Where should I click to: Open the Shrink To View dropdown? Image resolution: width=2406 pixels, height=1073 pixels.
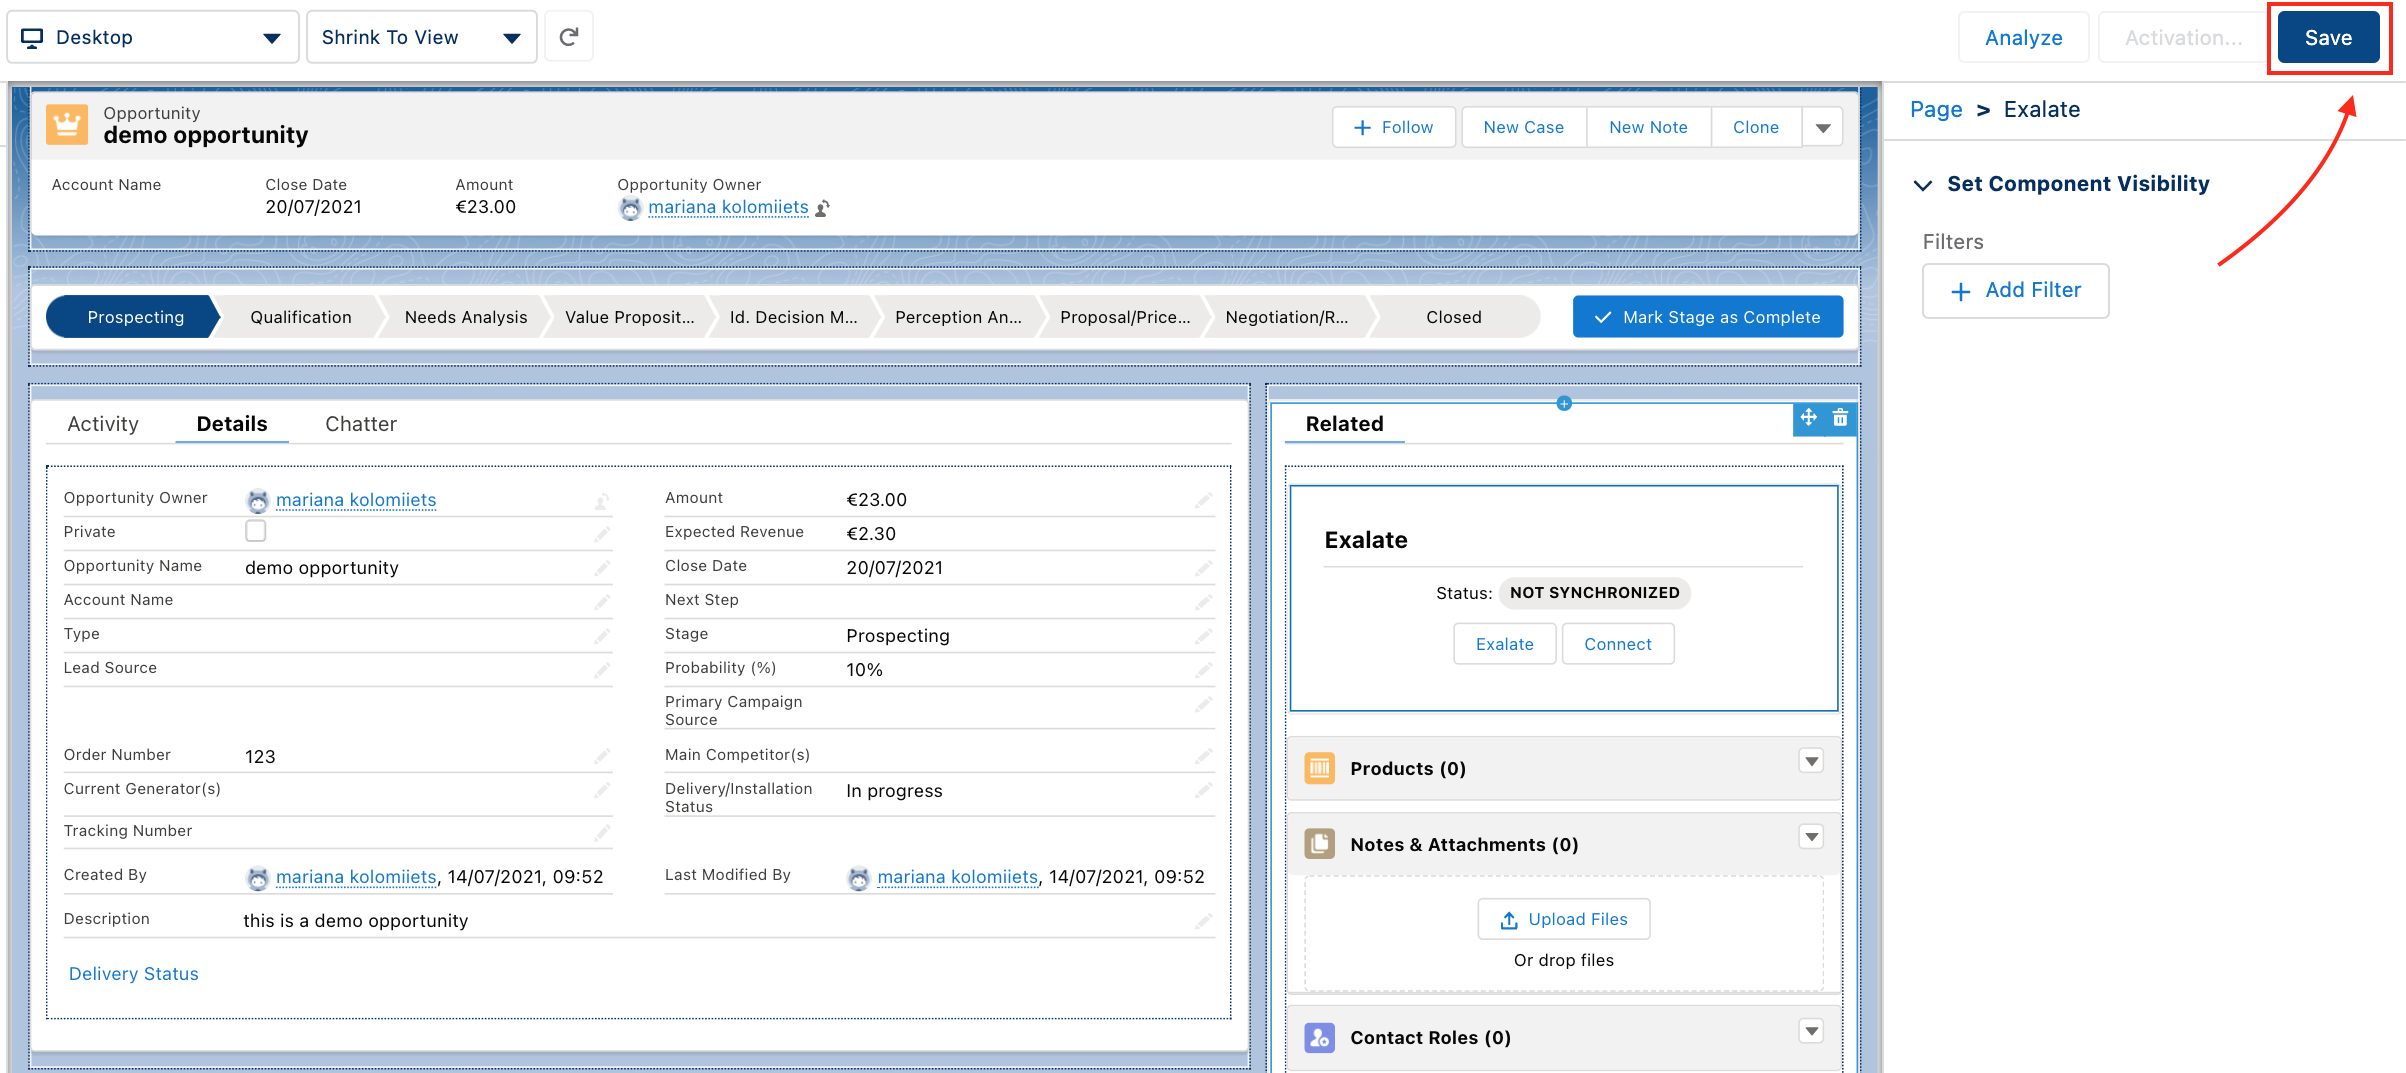(x=421, y=37)
